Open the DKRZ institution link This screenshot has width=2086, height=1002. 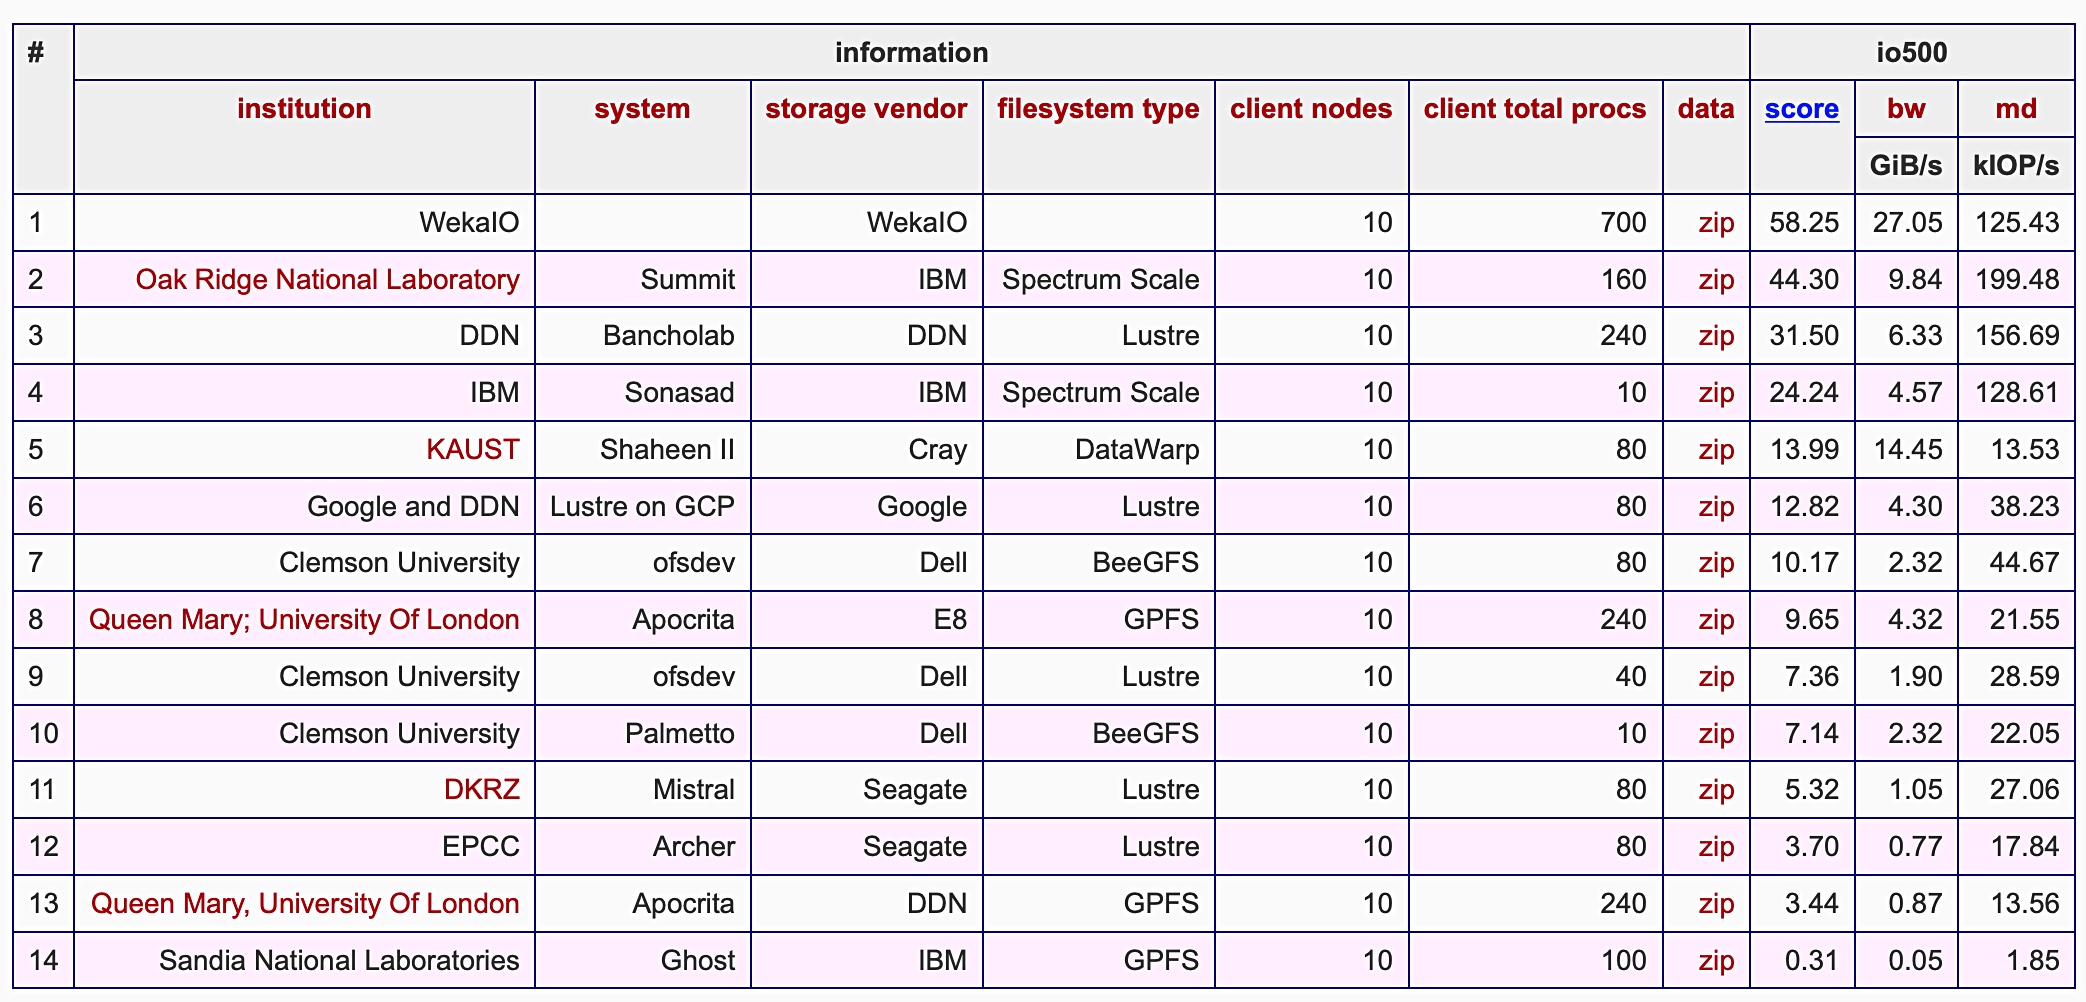pyautogui.click(x=482, y=790)
